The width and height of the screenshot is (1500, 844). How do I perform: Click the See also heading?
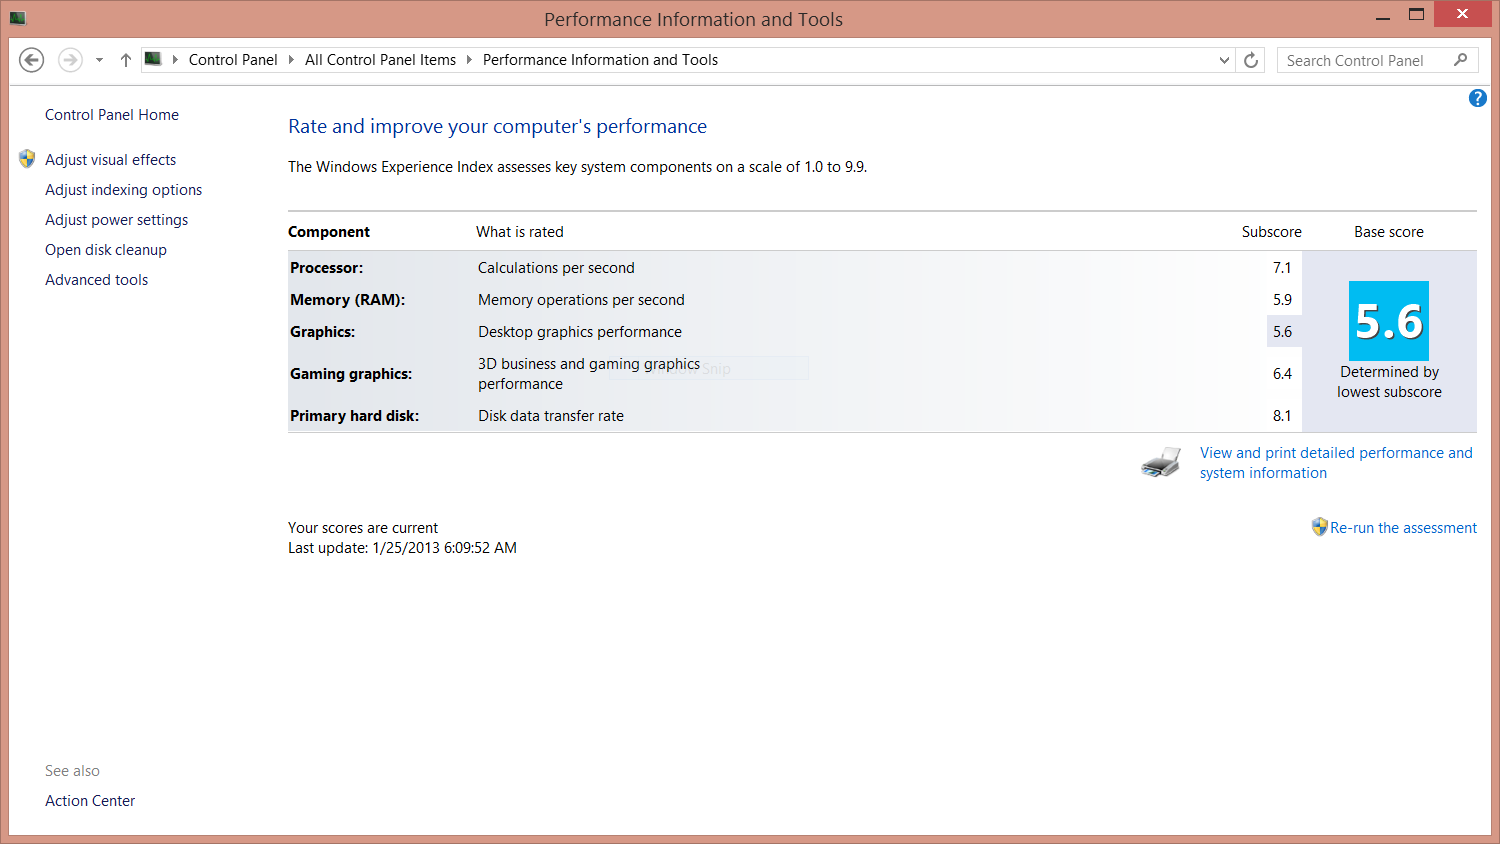point(72,771)
